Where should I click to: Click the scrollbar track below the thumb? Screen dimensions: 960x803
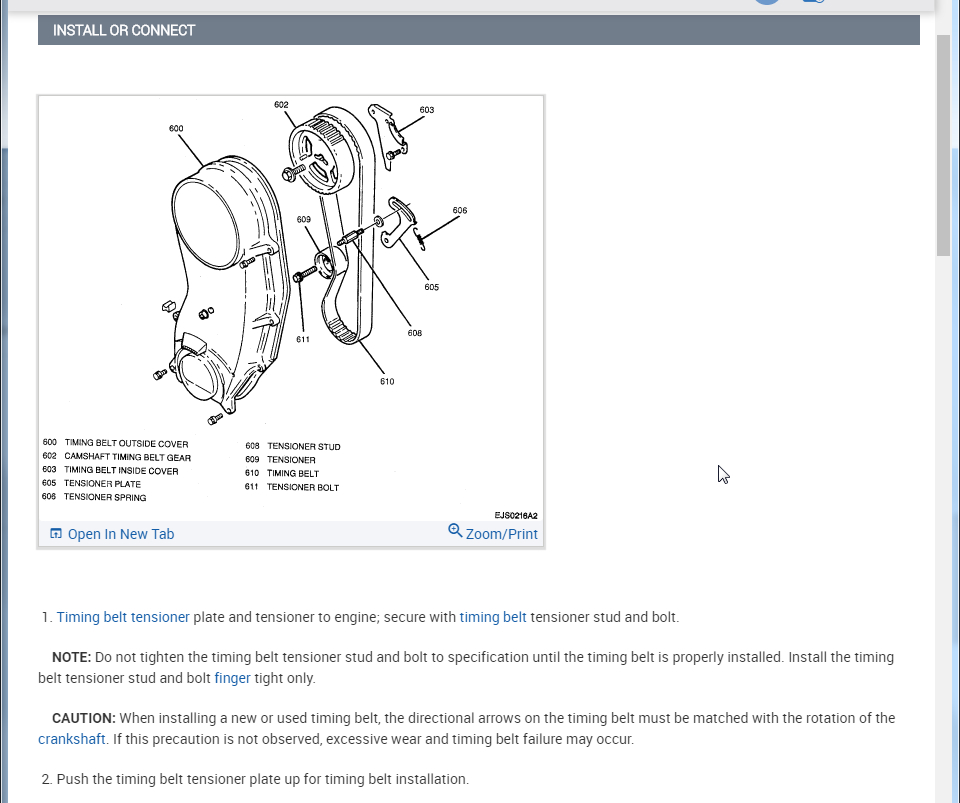click(x=943, y=500)
